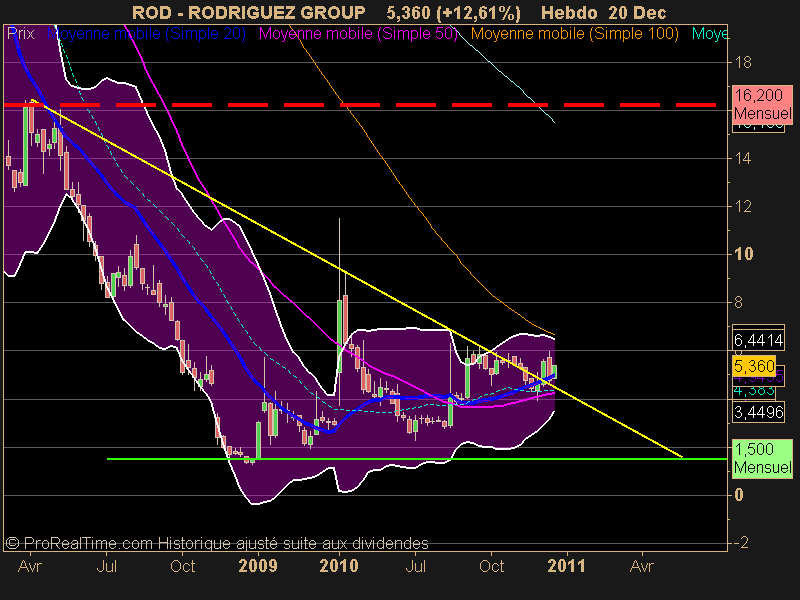
Task: Click the -2 price axis label
Action: [739, 542]
